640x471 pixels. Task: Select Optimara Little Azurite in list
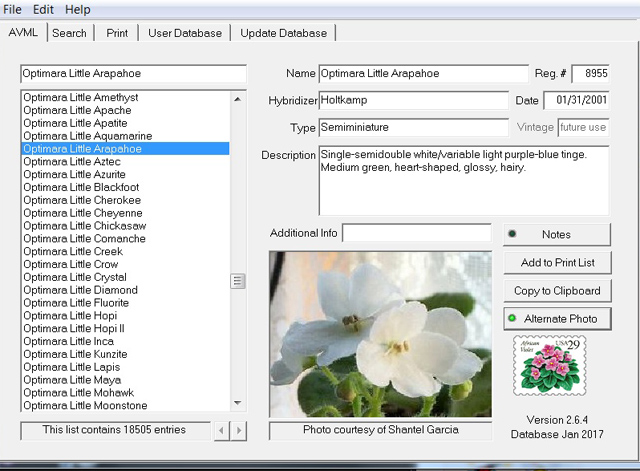125,174
